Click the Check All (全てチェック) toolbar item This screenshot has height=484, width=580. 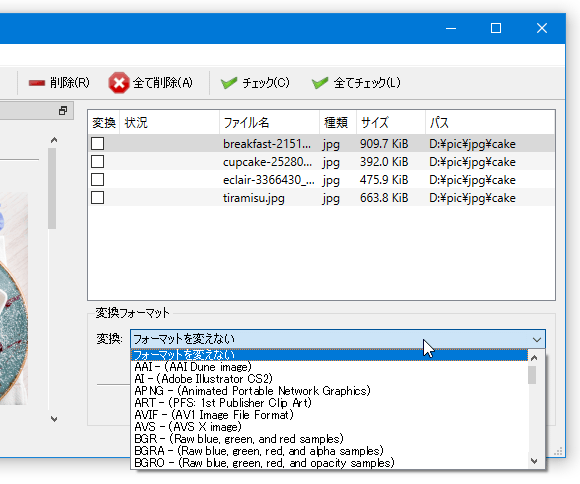356,83
